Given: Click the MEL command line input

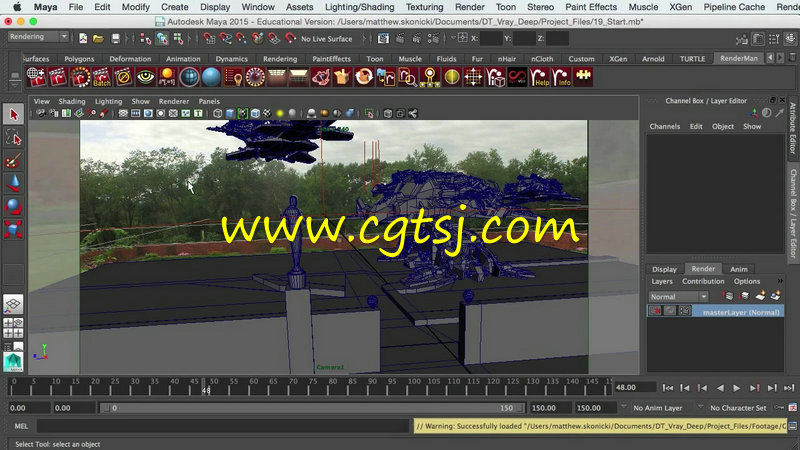Looking at the screenshot, I should click(x=223, y=426).
